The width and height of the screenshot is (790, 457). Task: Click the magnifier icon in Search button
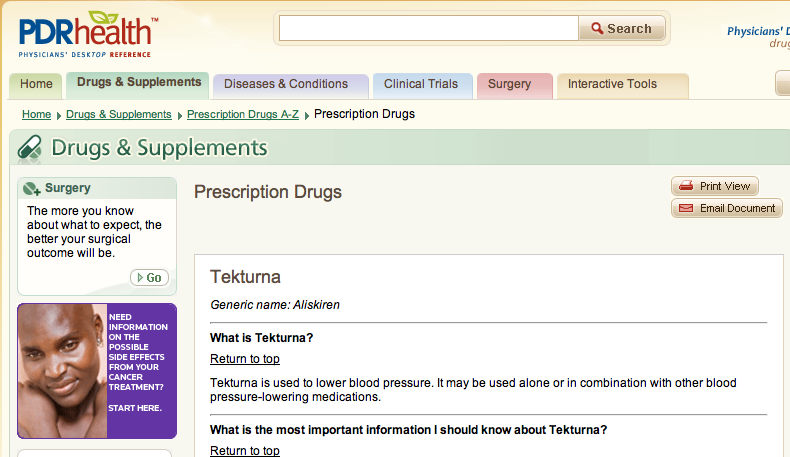coord(597,28)
